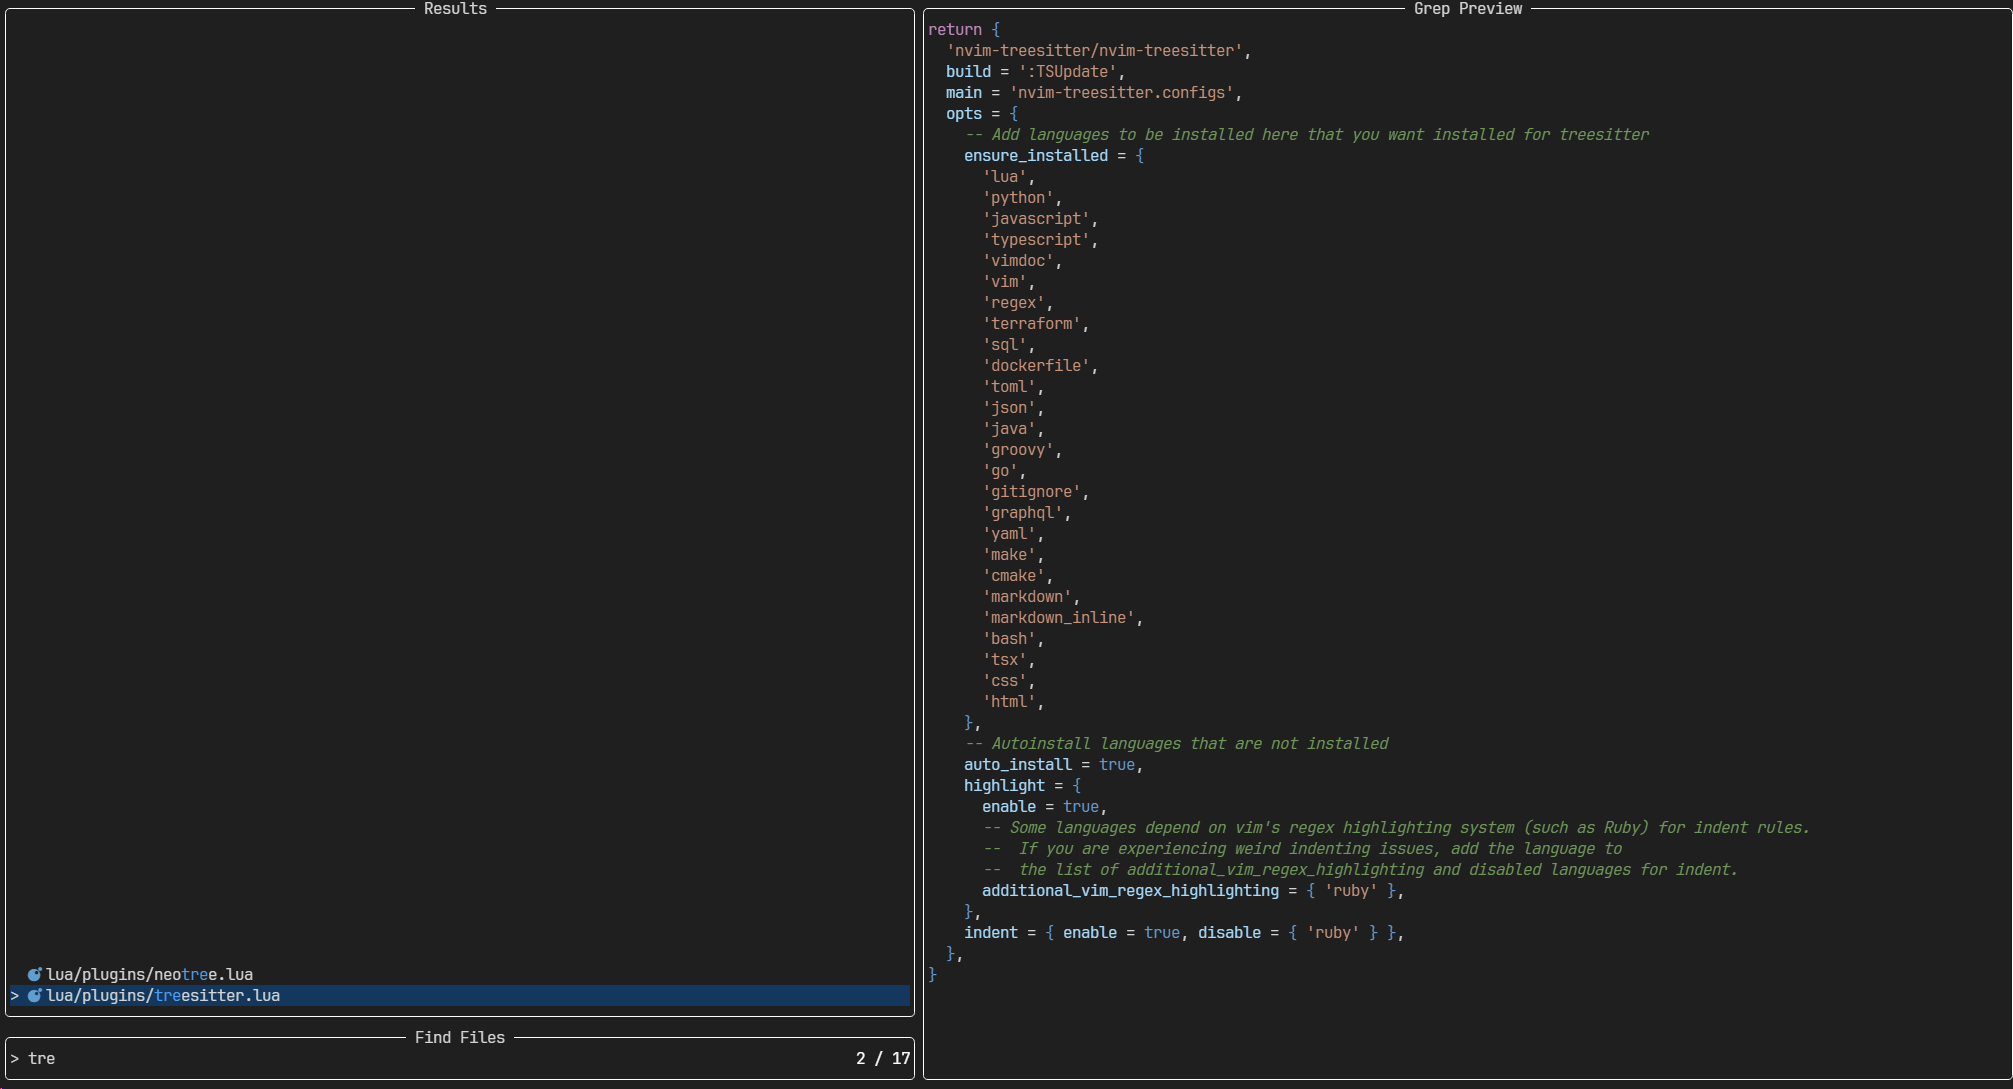Click the 'true' value of auto_install
The image size is (2013, 1089).
[1116, 765]
